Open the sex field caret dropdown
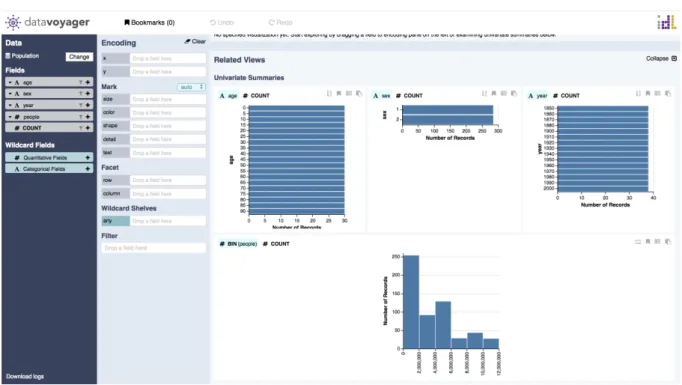 tap(10, 94)
